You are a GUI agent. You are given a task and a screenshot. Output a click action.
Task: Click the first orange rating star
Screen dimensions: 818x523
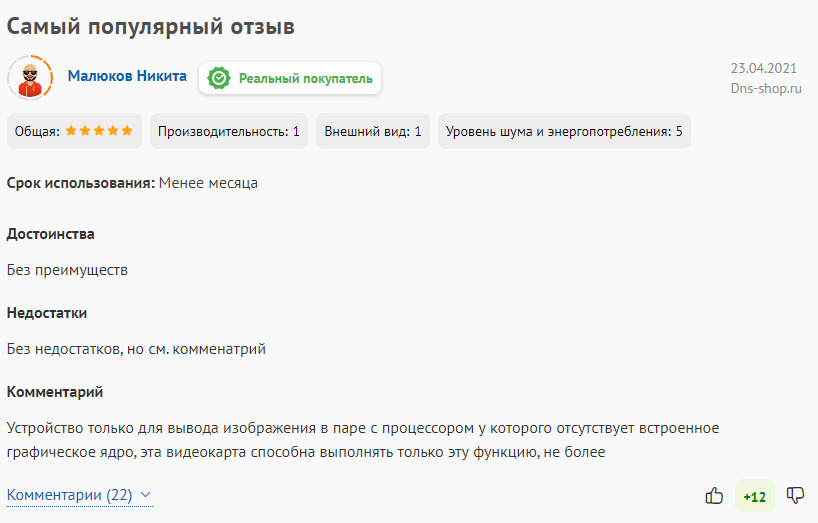coord(71,131)
